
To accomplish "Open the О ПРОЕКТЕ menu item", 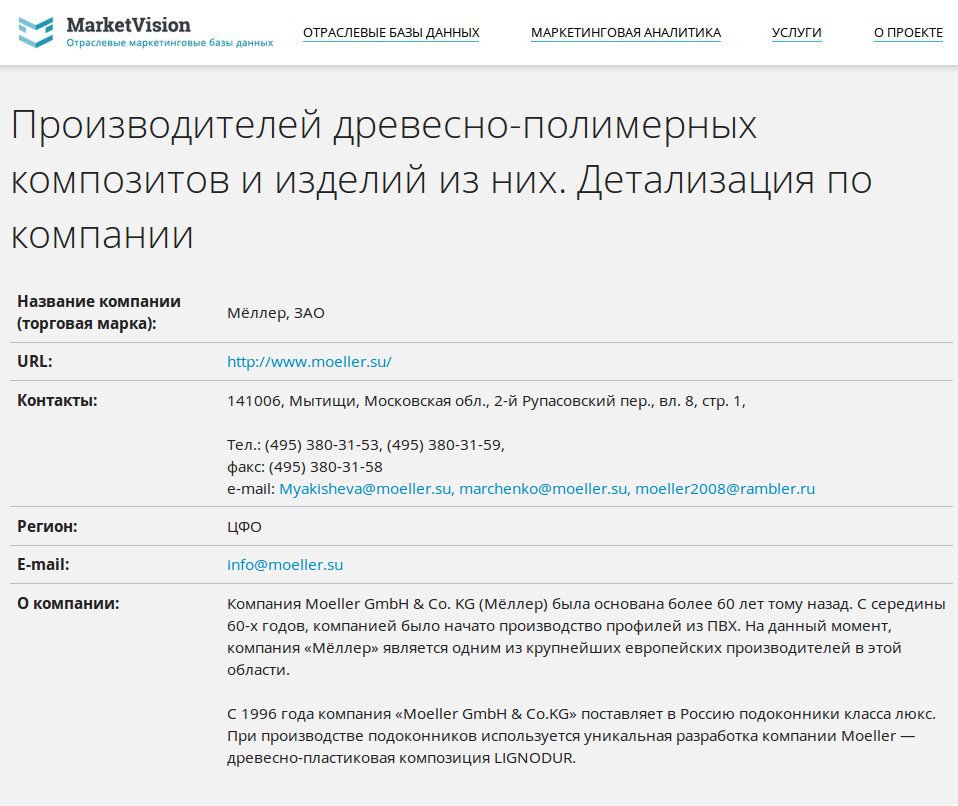I will (x=908, y=33).
